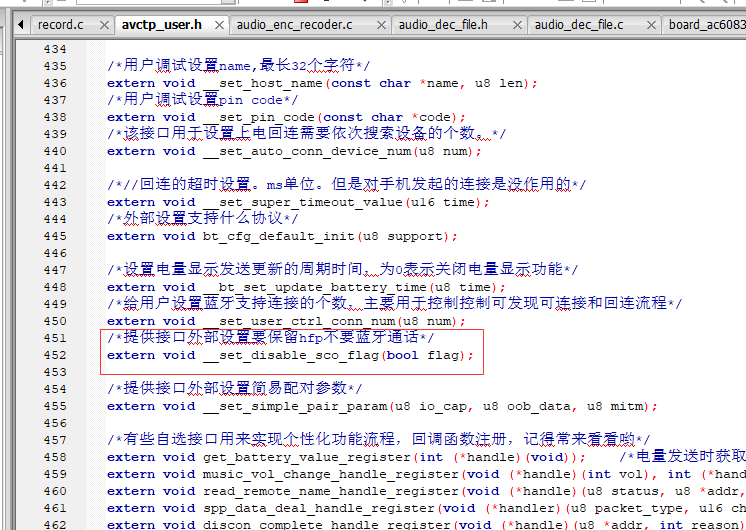Close the avctp_user.h tab

[219, 25]
